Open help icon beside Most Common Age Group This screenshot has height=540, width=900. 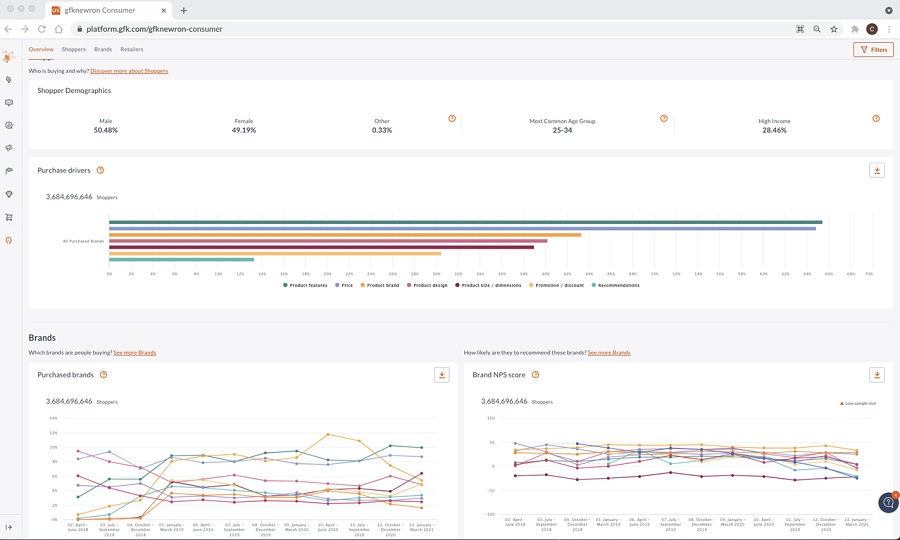tap(663, 119)
